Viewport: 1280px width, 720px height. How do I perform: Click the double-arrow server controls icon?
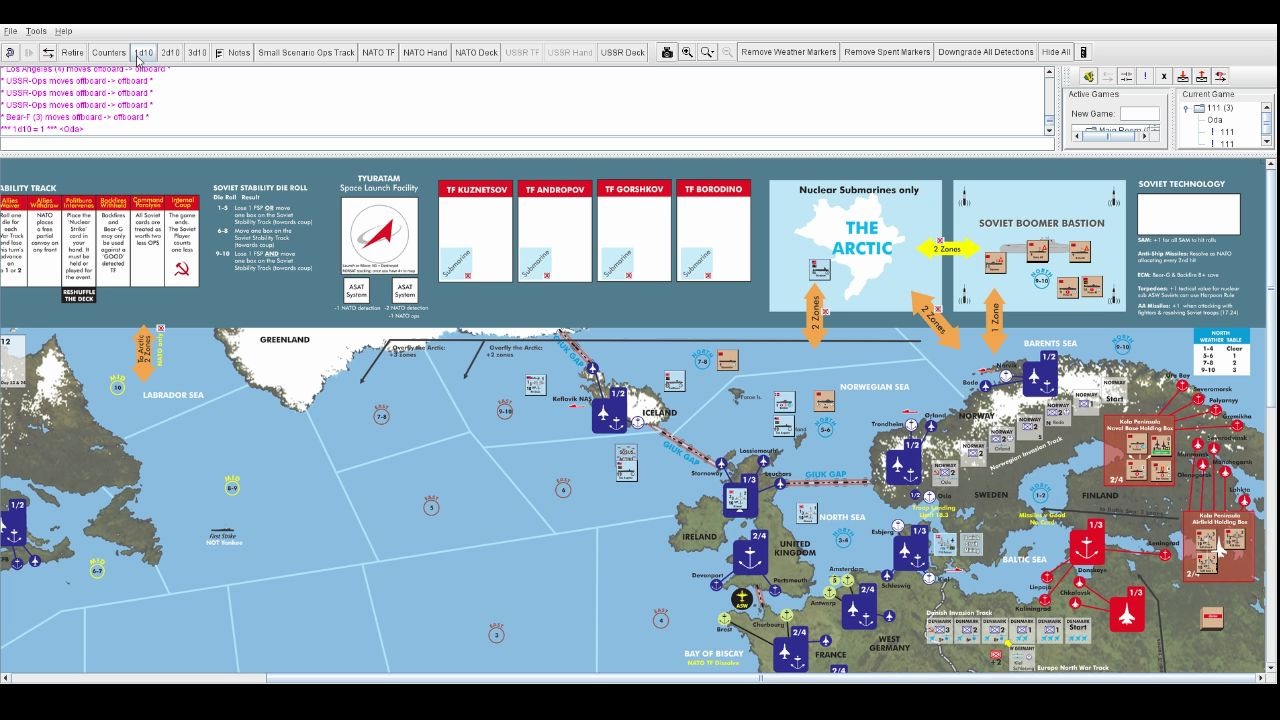click(x=47, y=52)
